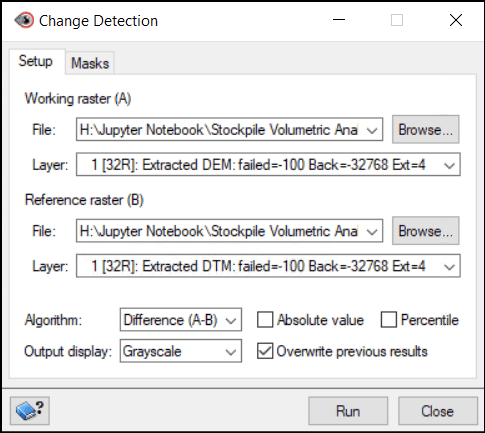Enable the Absolute value checkbox
485x433 pixels.
coord(265,320)
